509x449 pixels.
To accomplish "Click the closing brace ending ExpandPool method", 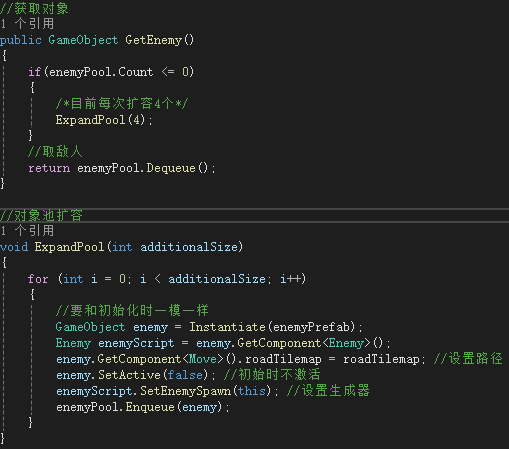I will click(3, 438).
